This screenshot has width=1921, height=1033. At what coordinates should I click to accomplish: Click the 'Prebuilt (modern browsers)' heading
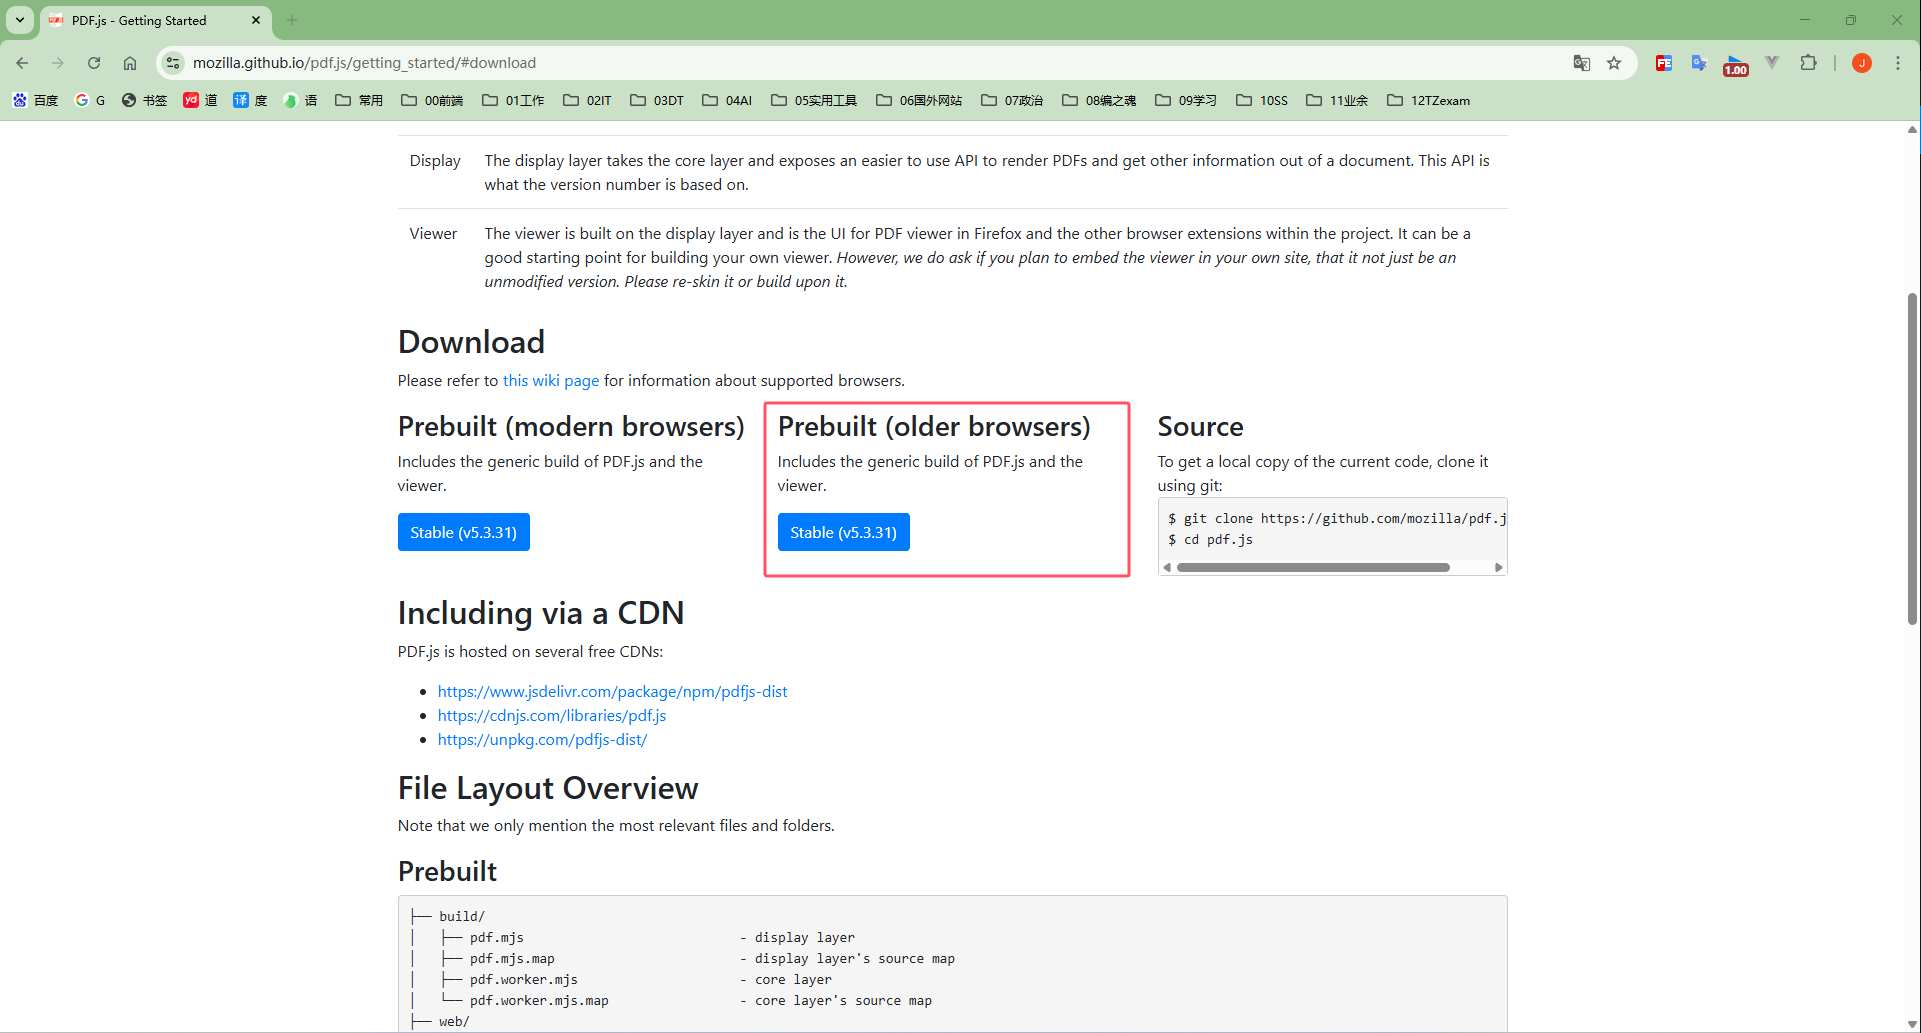tap(571, 427)
